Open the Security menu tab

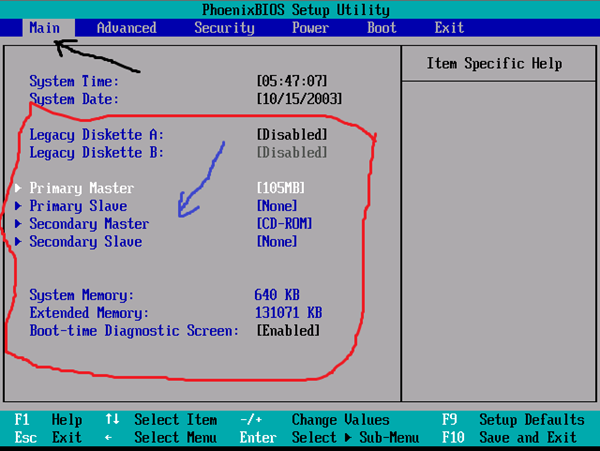(224, 28)
